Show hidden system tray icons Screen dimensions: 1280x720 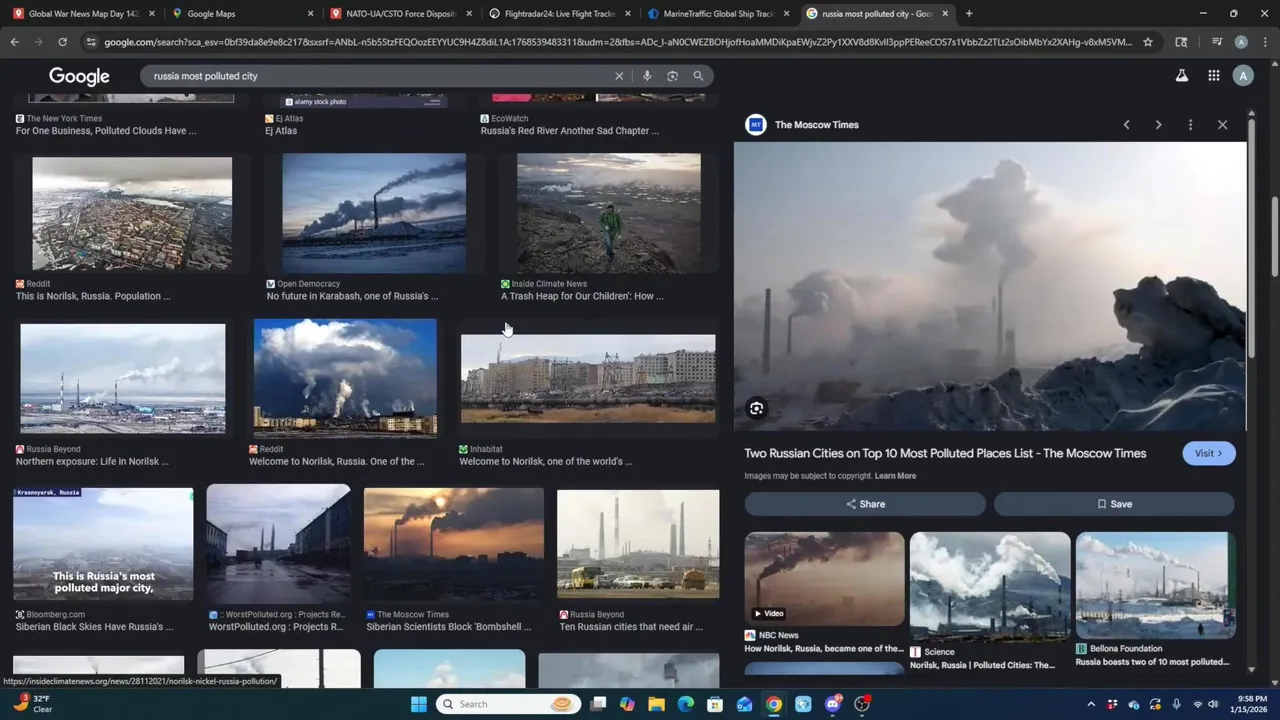click(1091, 704)
